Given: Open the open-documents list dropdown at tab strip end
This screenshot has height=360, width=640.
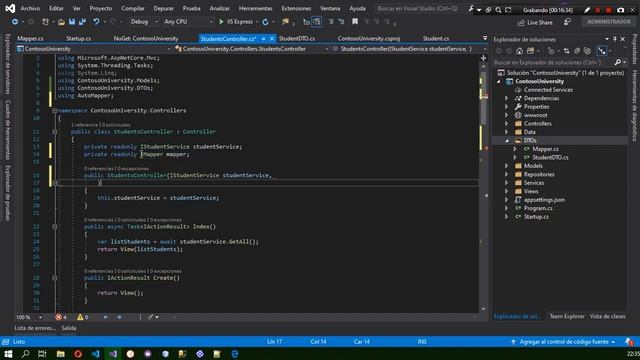Looking at the screenshot, I should coord(485,38).
